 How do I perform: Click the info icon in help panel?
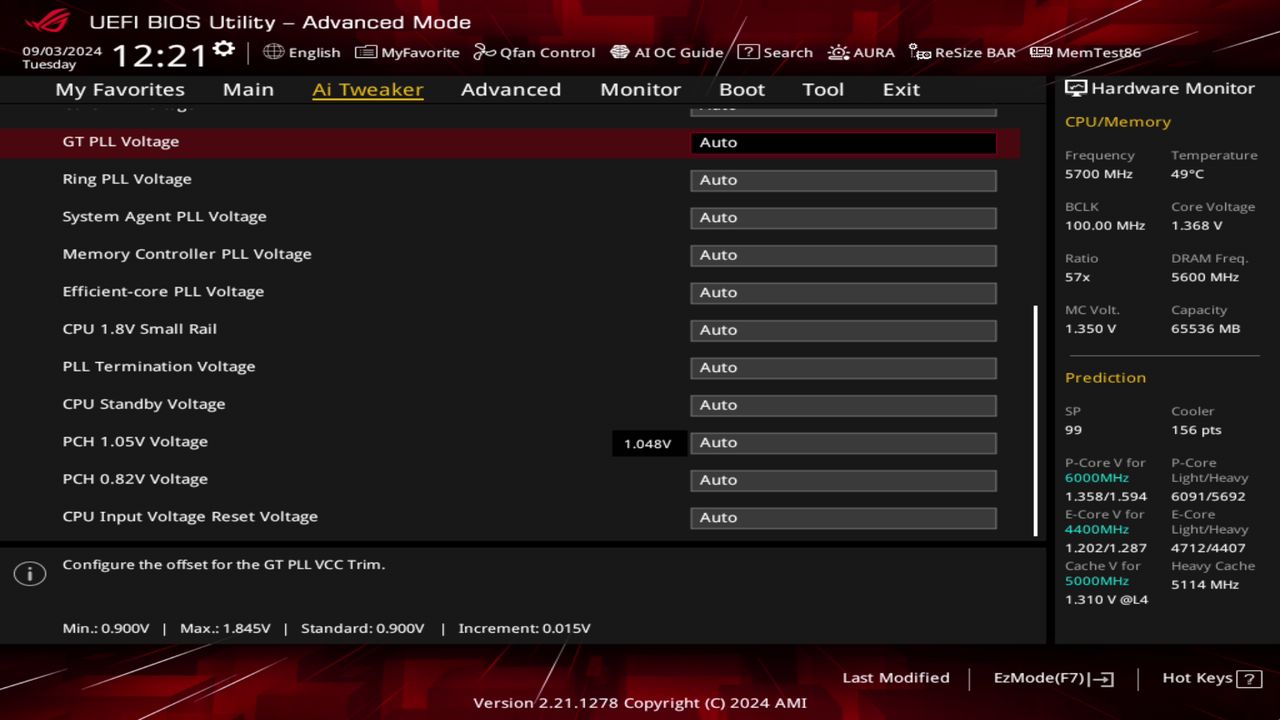point(30,574)
